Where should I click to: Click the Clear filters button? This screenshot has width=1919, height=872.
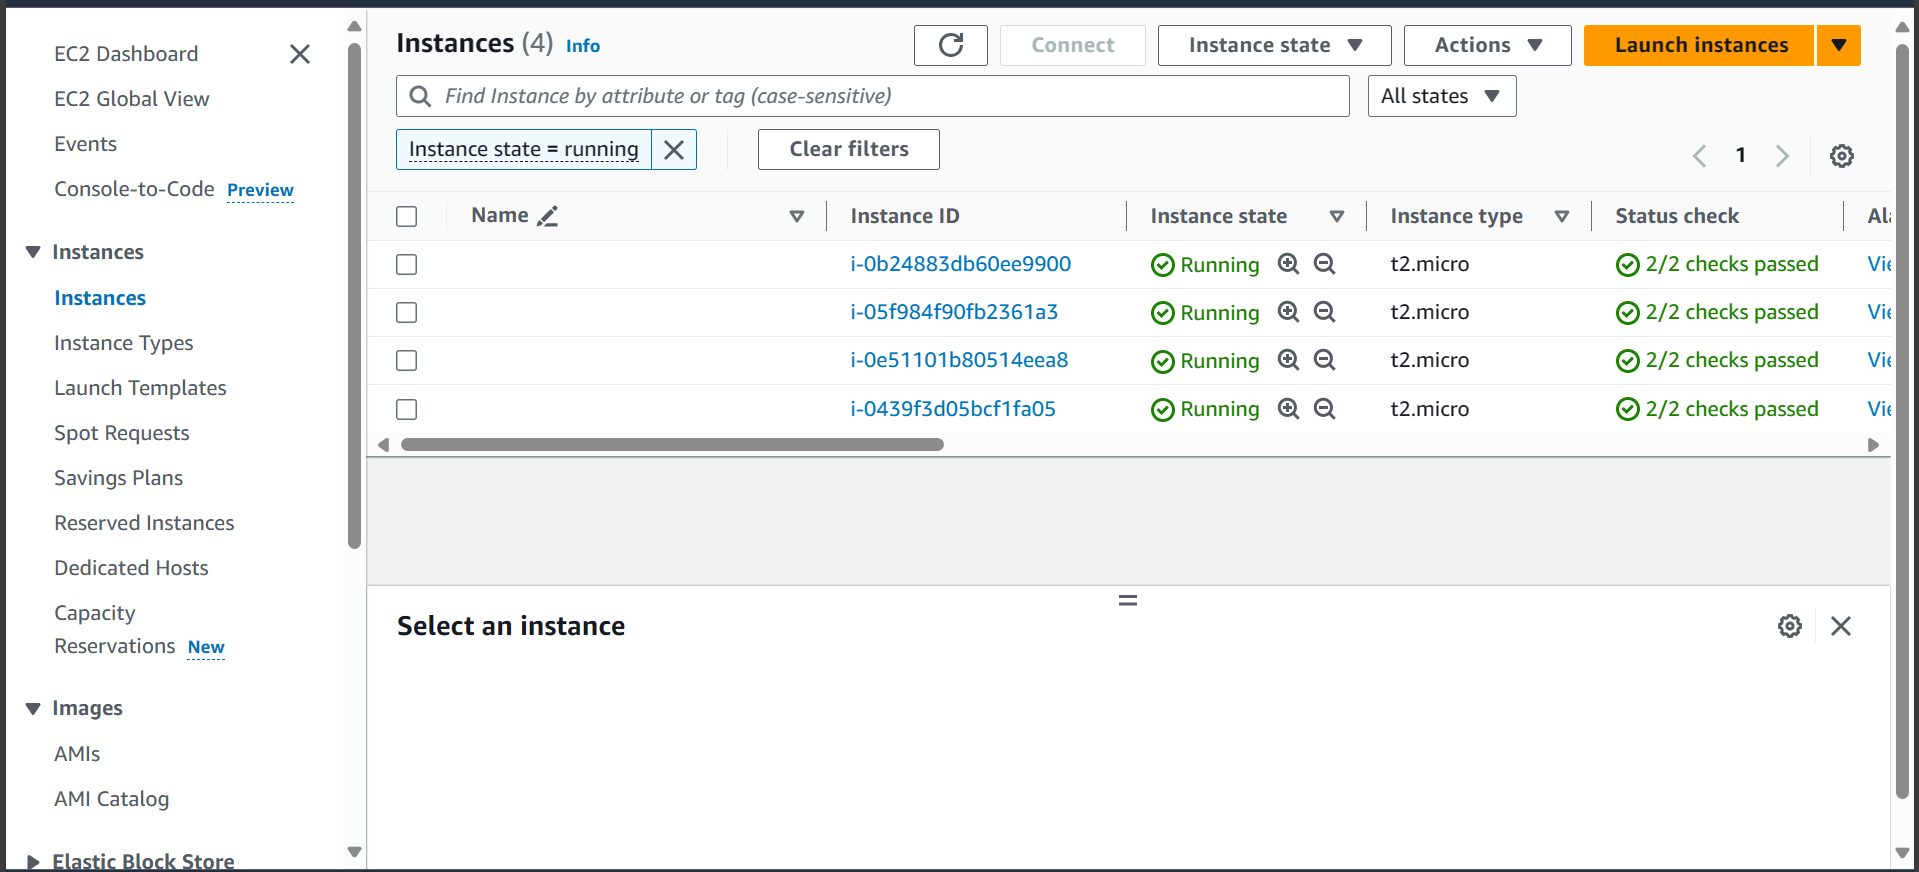tap(848, 149)
